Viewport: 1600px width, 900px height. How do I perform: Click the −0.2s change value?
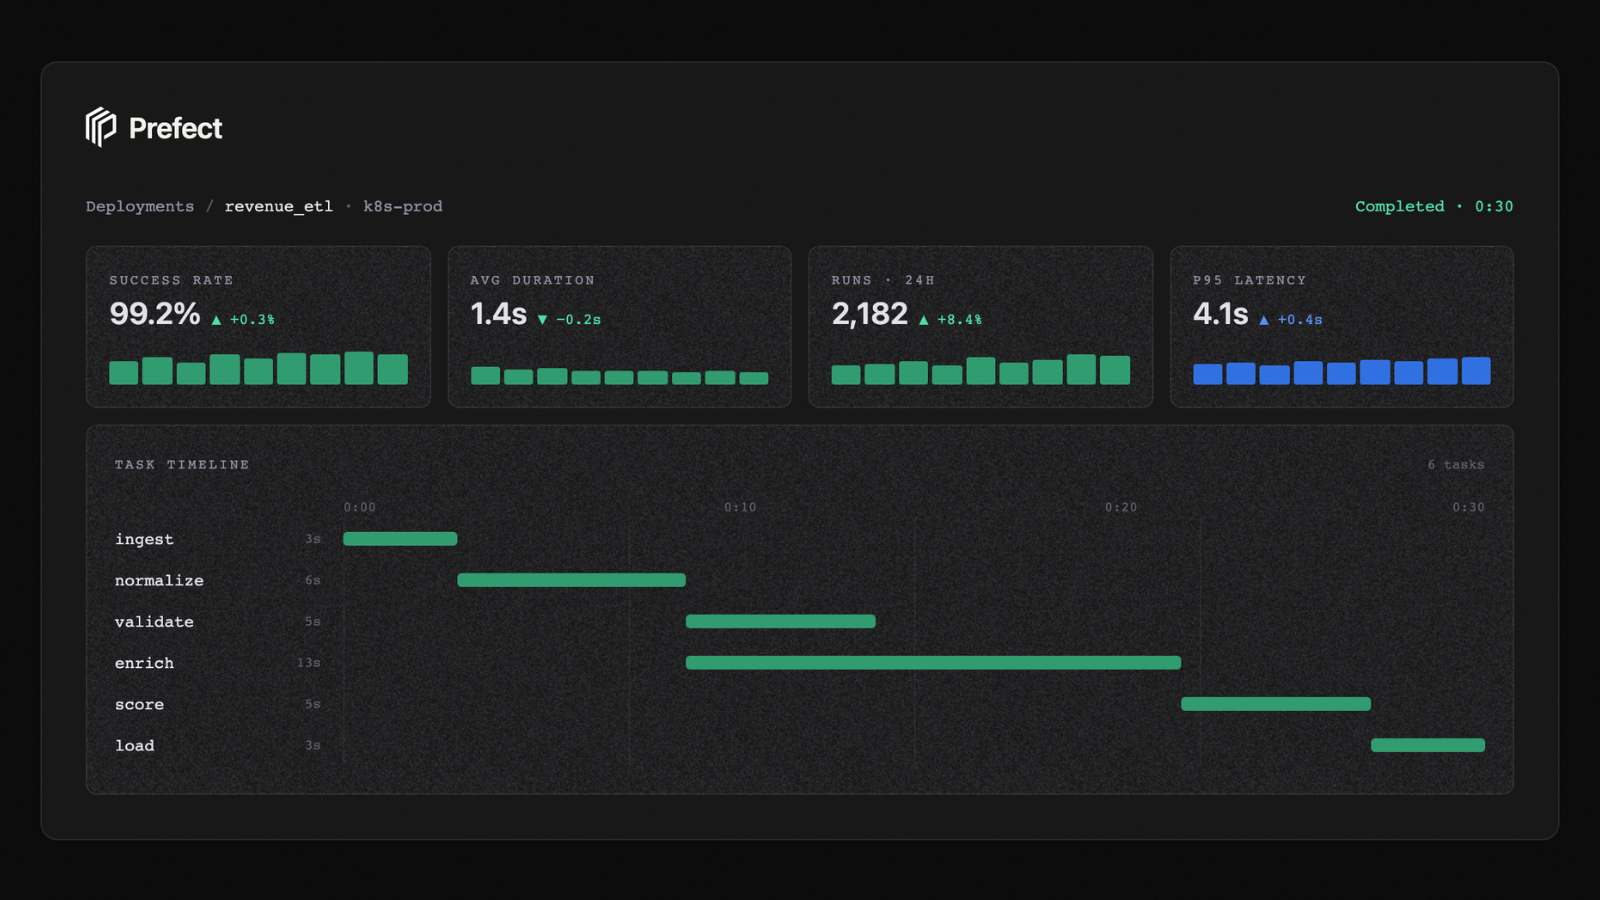coord(578,320)
